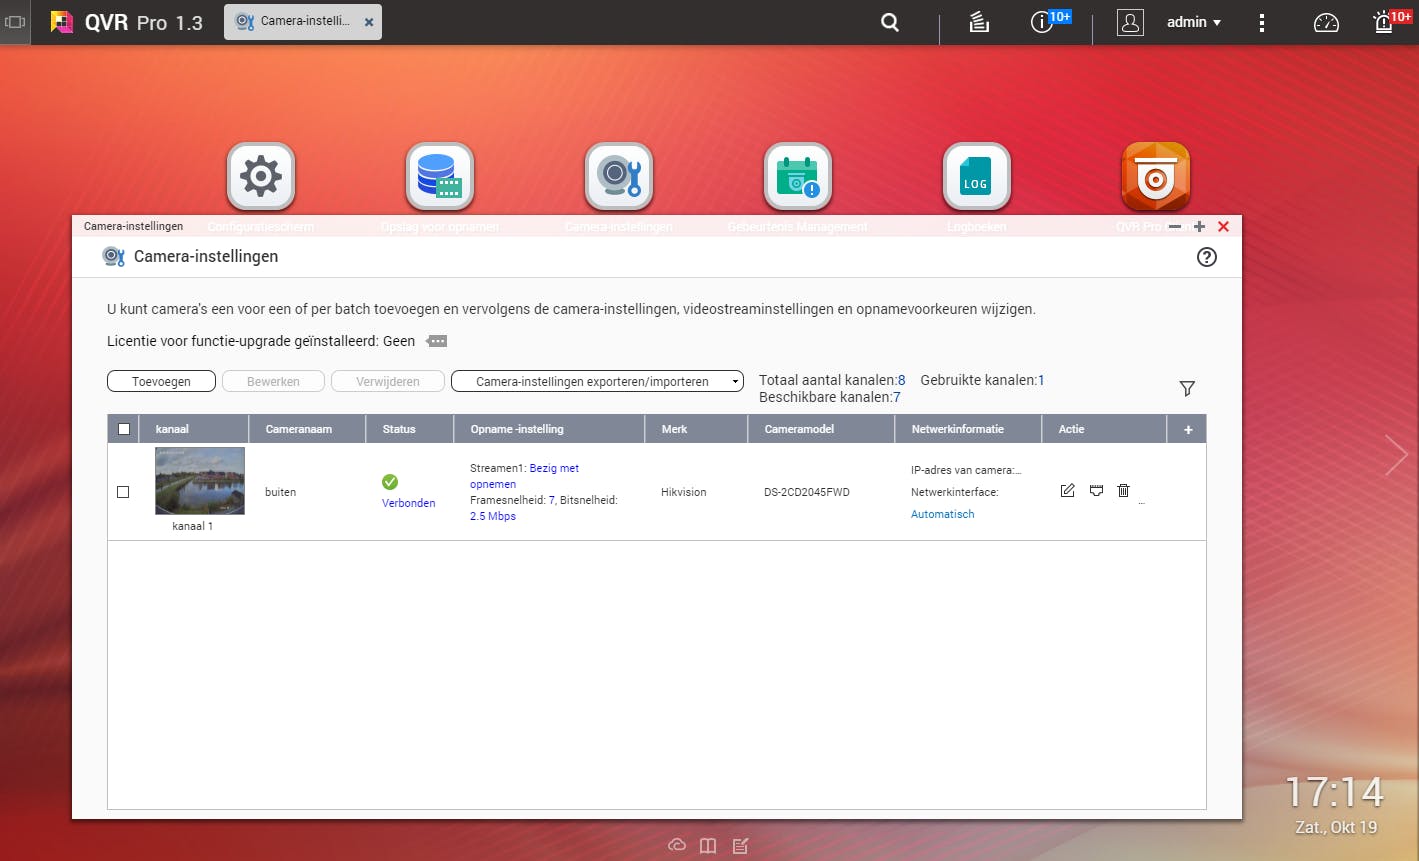The height and width of the screenshot is (861, 1419).
Task: Launch the orange QVR Pro Client icon
Action: click(x=1156, y=177)
